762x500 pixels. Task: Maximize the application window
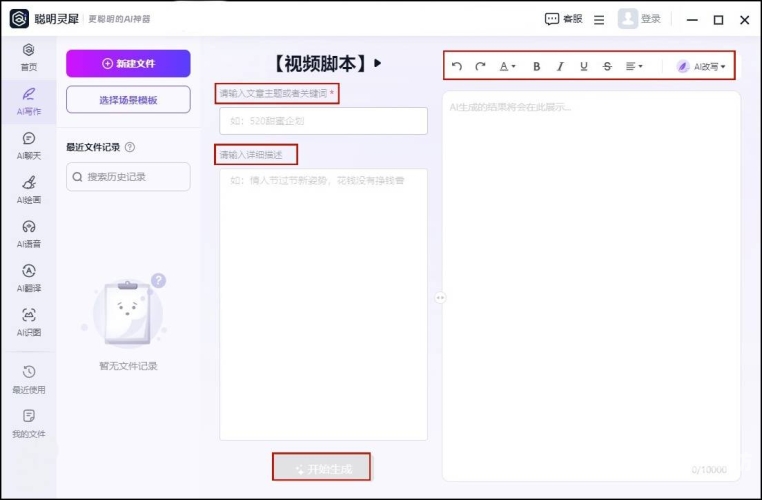718,19
